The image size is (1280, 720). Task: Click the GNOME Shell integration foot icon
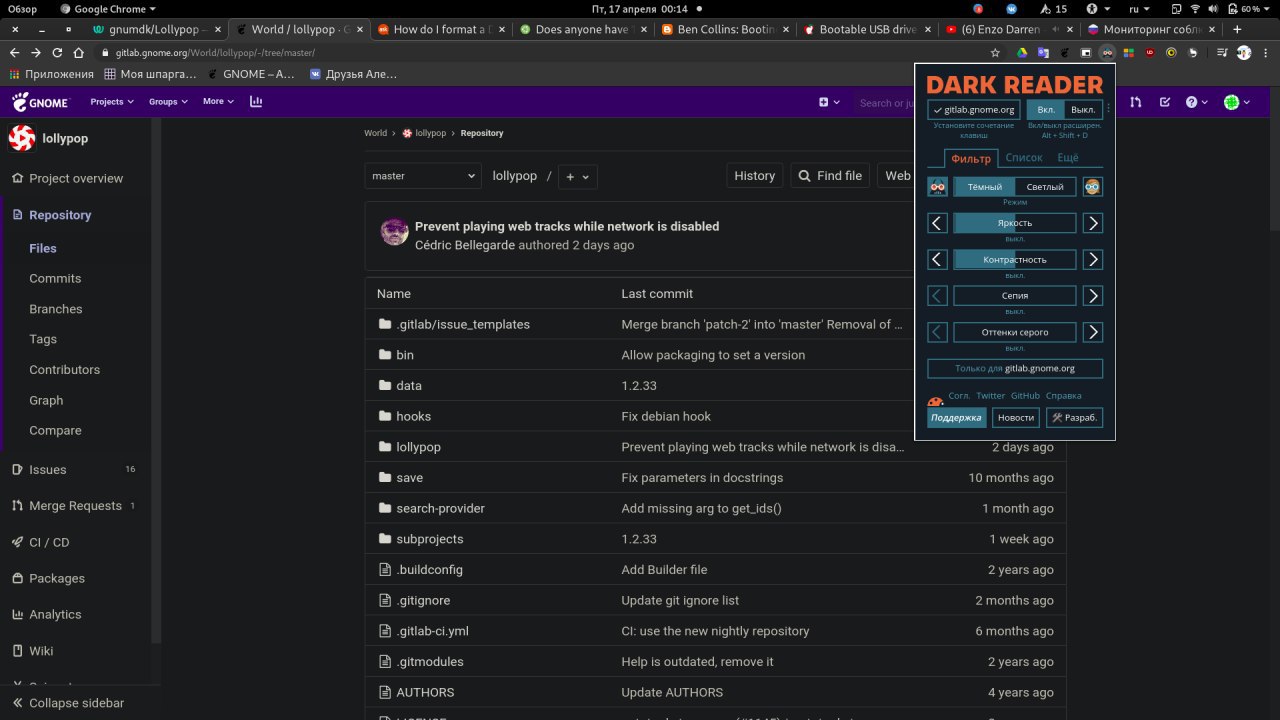click(x=1065, y=52)
